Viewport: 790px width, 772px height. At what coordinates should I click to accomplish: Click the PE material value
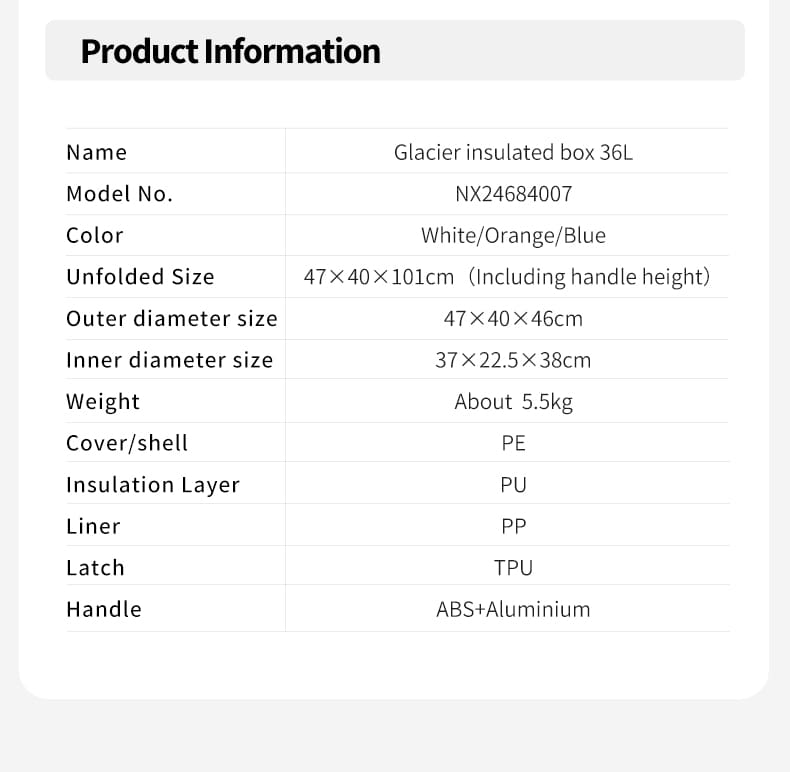[x=513, y=443]
